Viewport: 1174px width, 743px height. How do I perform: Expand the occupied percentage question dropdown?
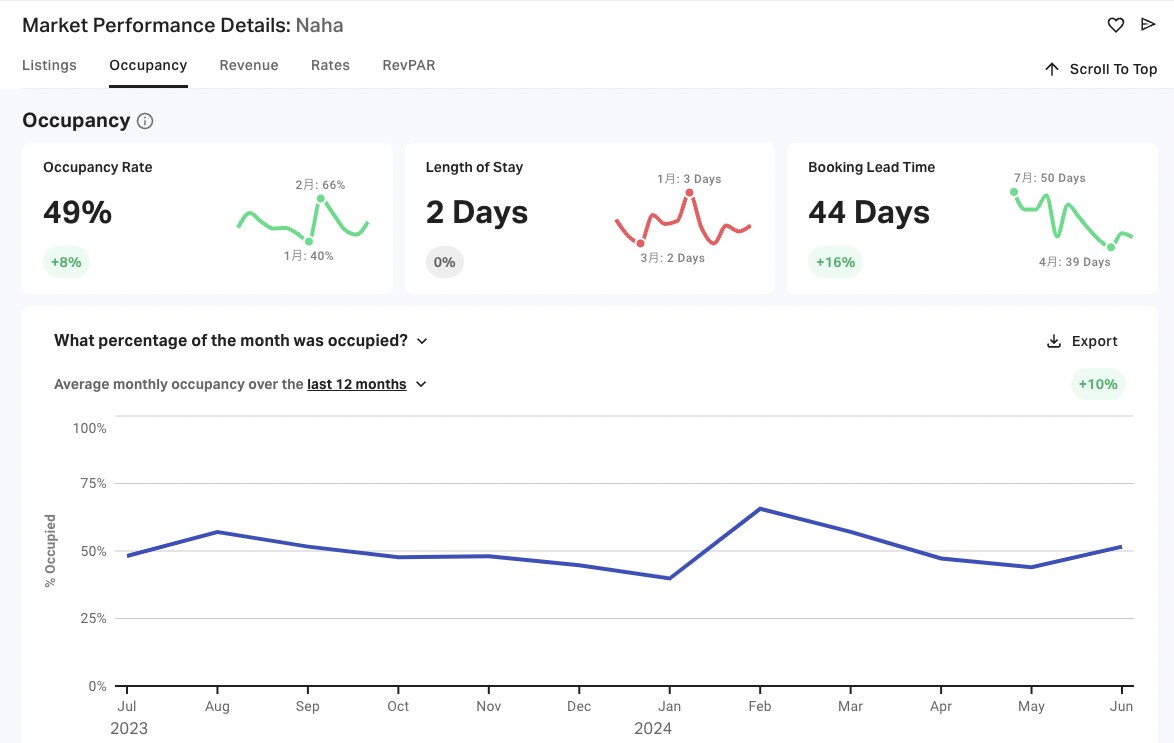422,341
